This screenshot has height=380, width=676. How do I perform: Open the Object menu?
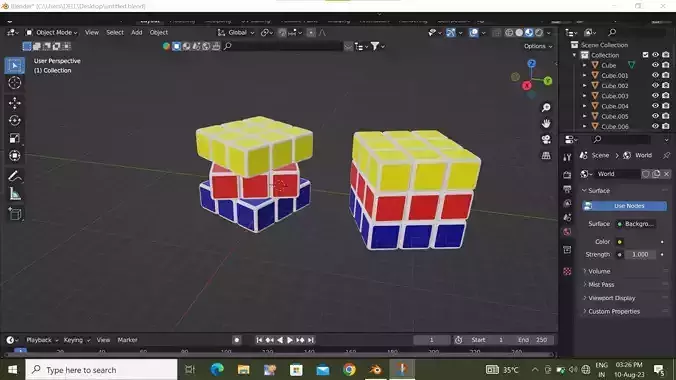coord(159,32)
